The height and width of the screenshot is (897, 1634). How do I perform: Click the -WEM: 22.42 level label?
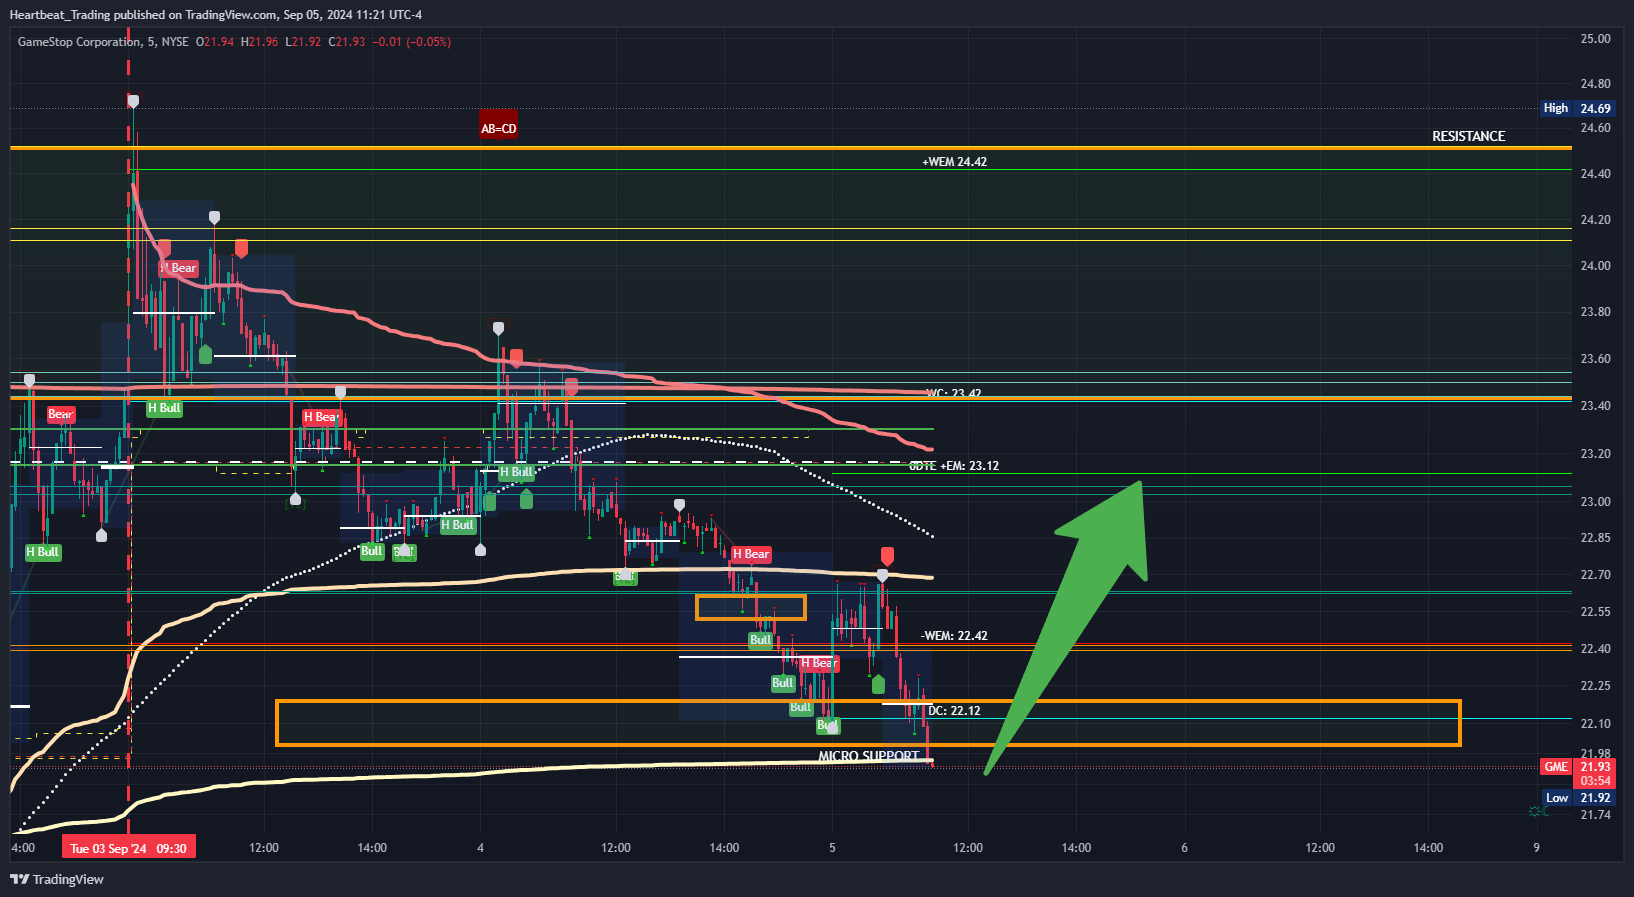pos(954,635)
